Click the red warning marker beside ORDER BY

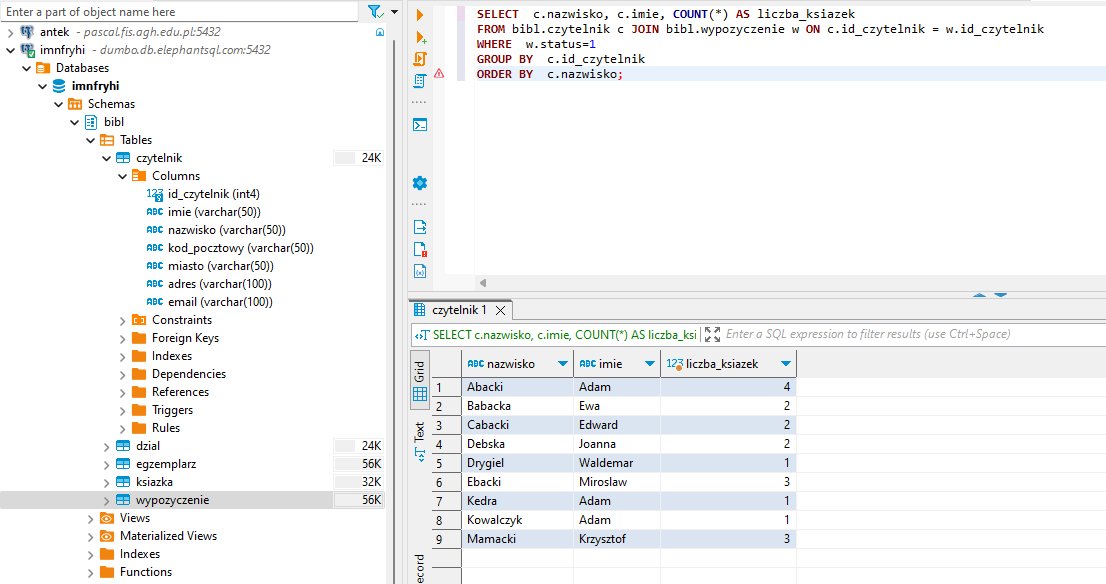439,73
